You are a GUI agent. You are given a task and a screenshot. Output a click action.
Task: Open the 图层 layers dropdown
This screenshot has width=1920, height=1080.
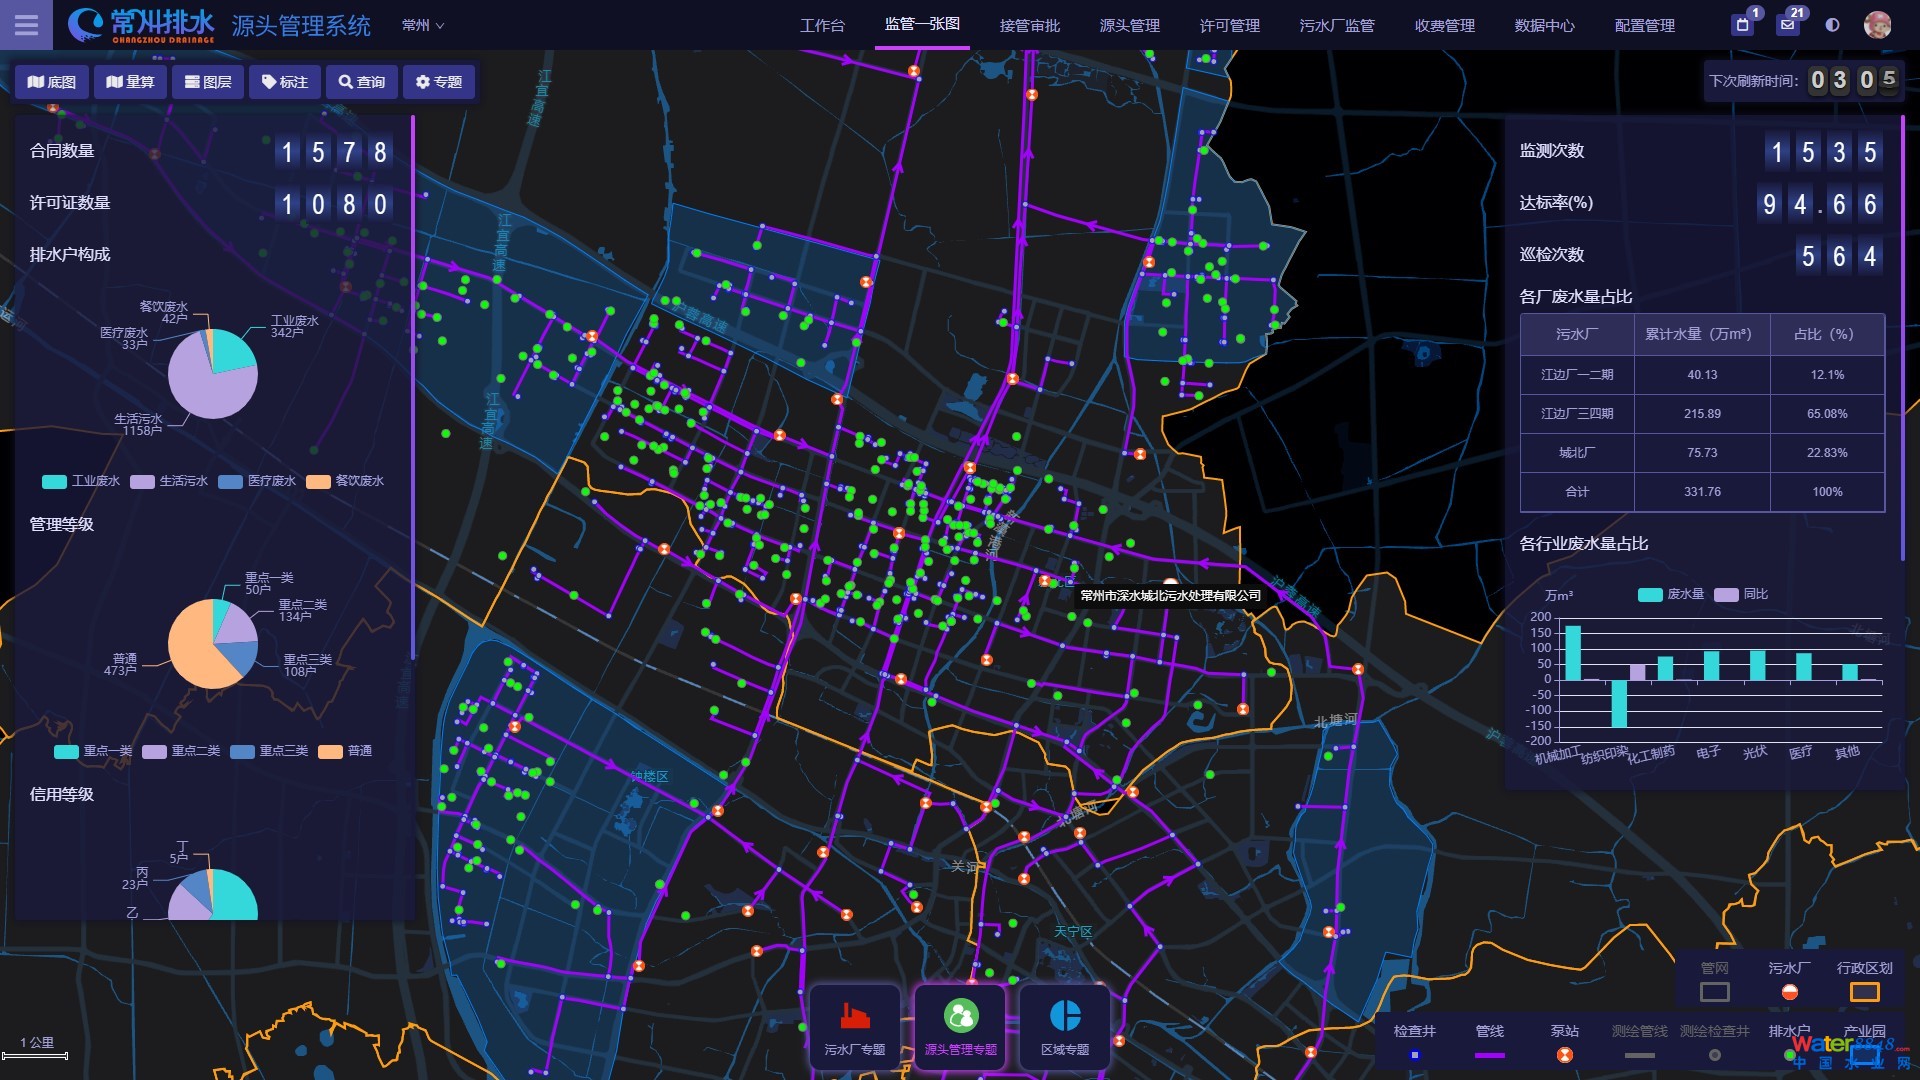click(x=208, y=82)
